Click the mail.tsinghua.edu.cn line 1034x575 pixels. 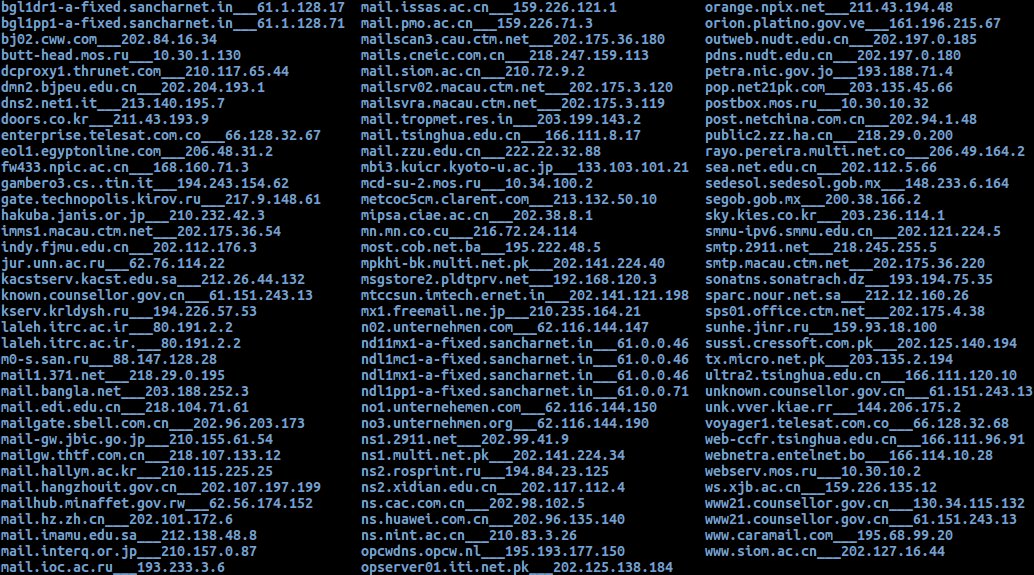coord(501,135)
